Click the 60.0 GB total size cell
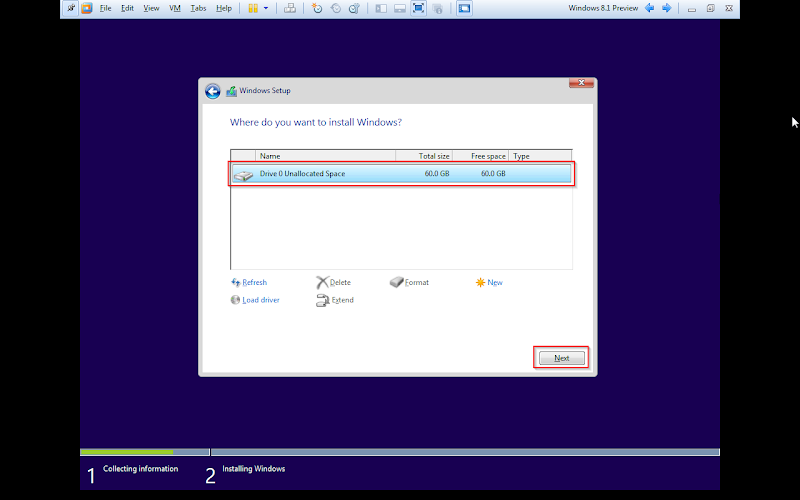Image resolution: width=800 pixels, height=500 pixels. tap(437, 173)
